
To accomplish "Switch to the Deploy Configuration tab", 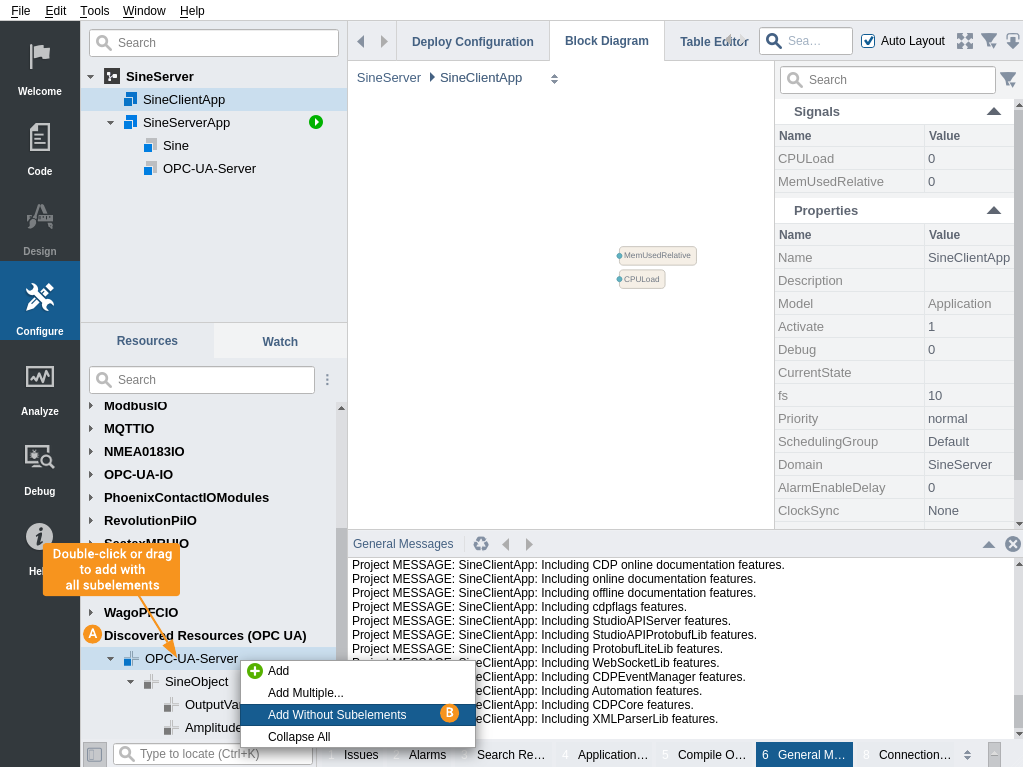I will coord(472,41).
